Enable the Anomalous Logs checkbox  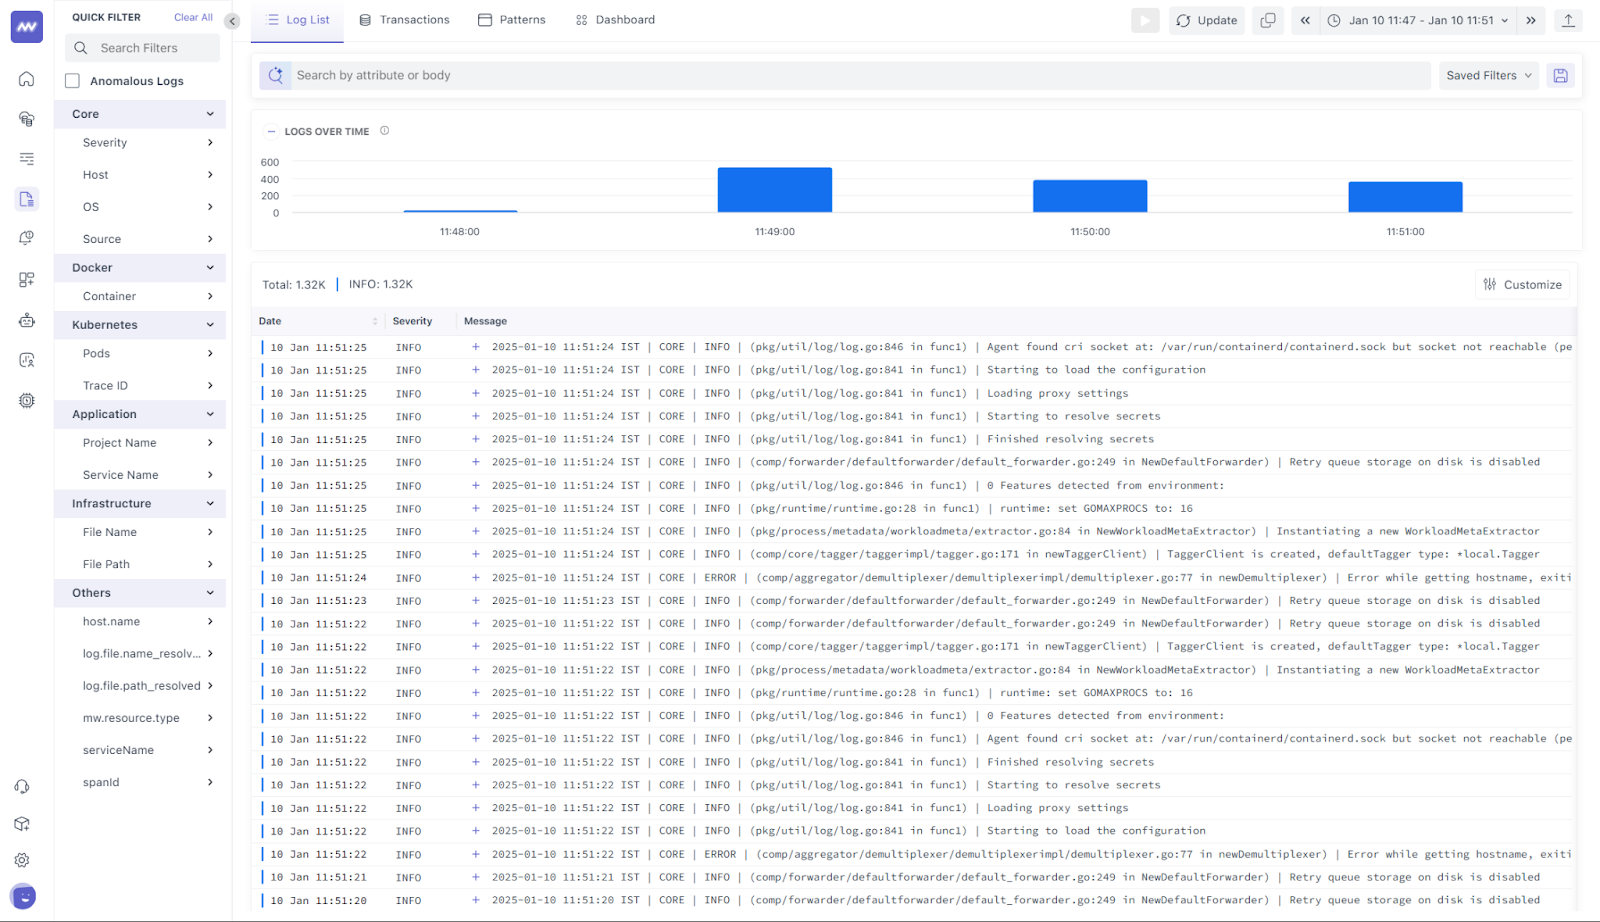coord(71,81)
